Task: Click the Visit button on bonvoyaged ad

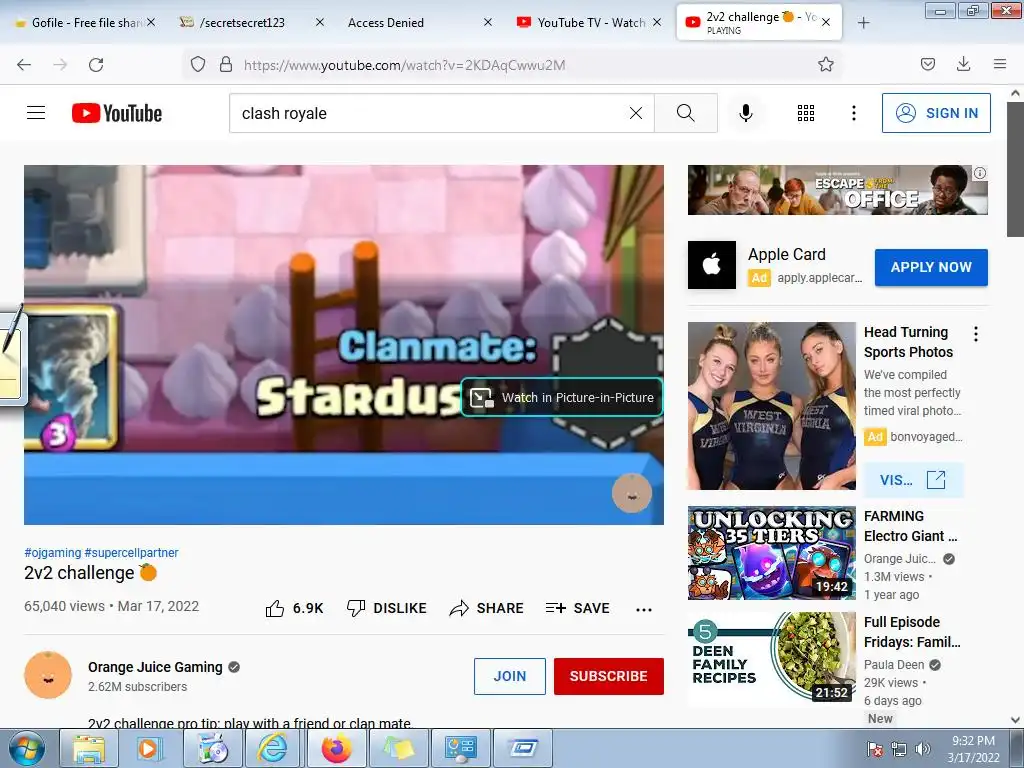Action: tap(913, 480)
